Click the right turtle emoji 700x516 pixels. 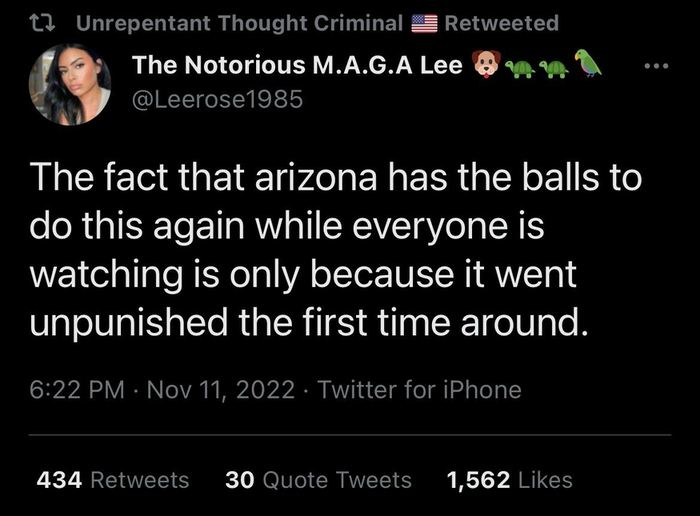[x=553, y=68]
